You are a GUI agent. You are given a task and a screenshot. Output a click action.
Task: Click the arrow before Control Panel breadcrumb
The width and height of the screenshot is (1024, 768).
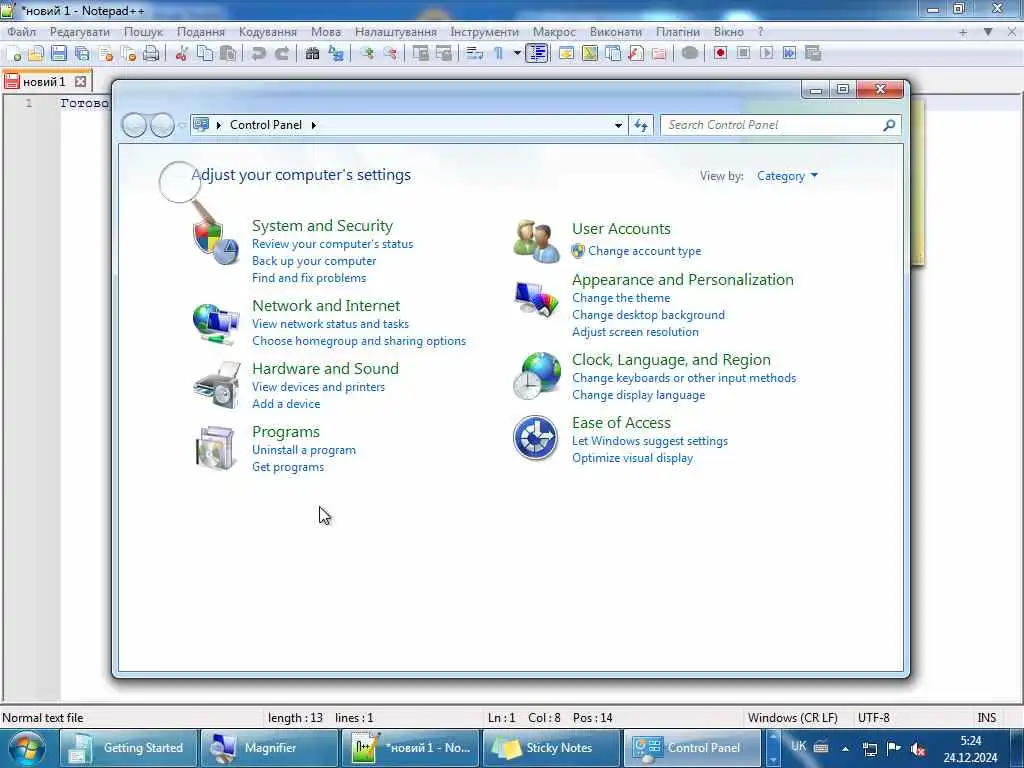219,125
